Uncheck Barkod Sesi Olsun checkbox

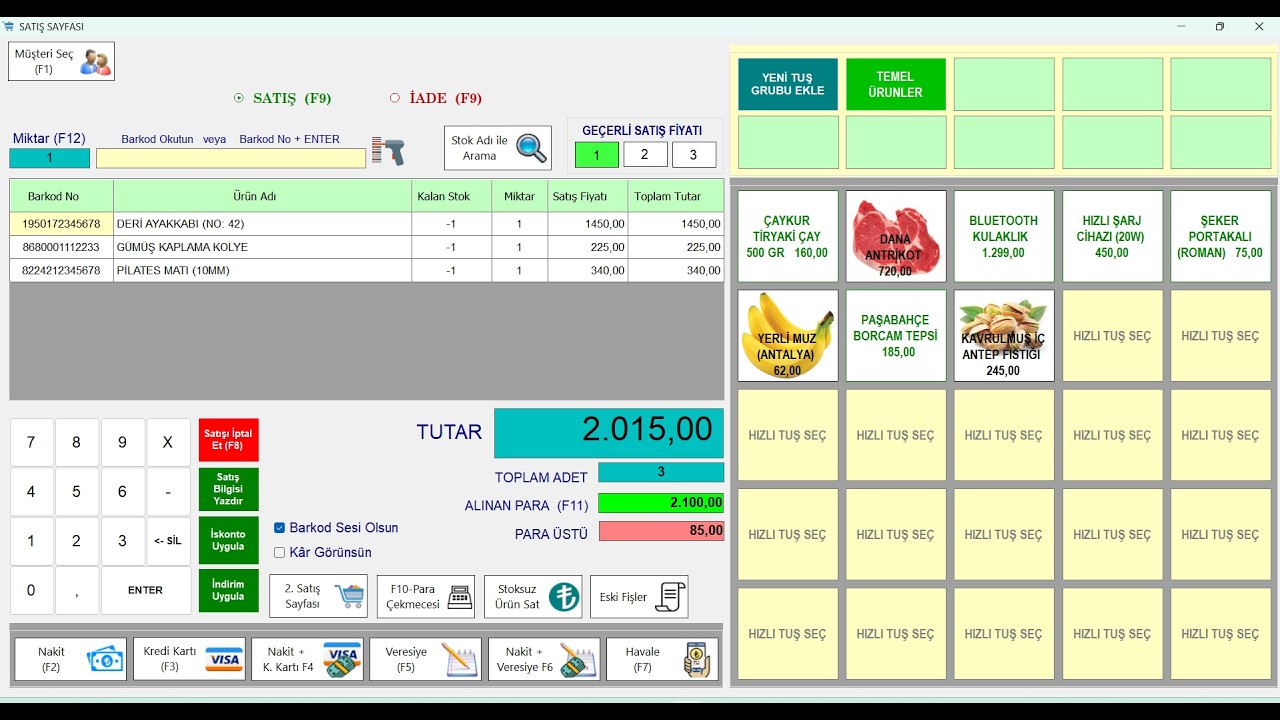coord(280,528)
